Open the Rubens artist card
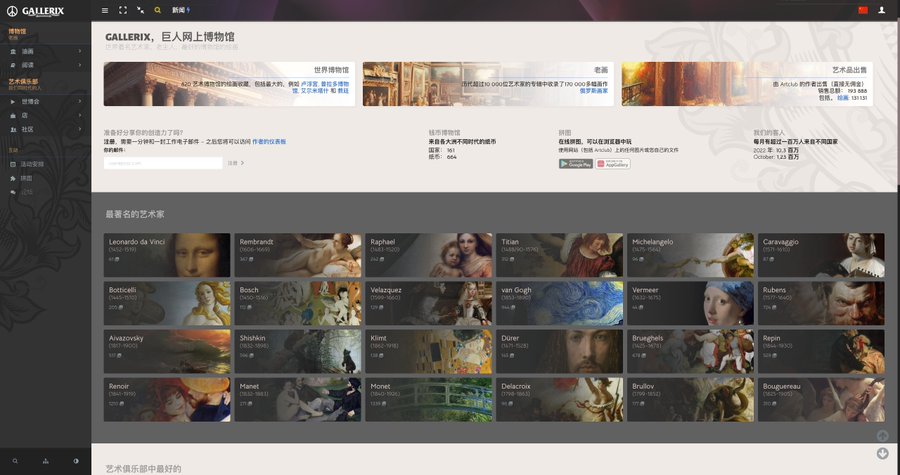The image size is (900, 475). tap(821, 303)
